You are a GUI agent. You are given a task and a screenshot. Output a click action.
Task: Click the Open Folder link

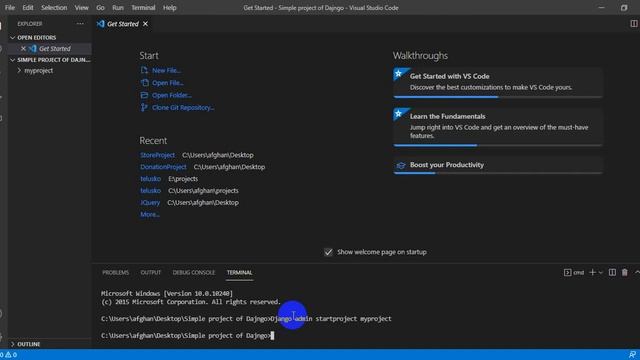[x=171, y=95]
